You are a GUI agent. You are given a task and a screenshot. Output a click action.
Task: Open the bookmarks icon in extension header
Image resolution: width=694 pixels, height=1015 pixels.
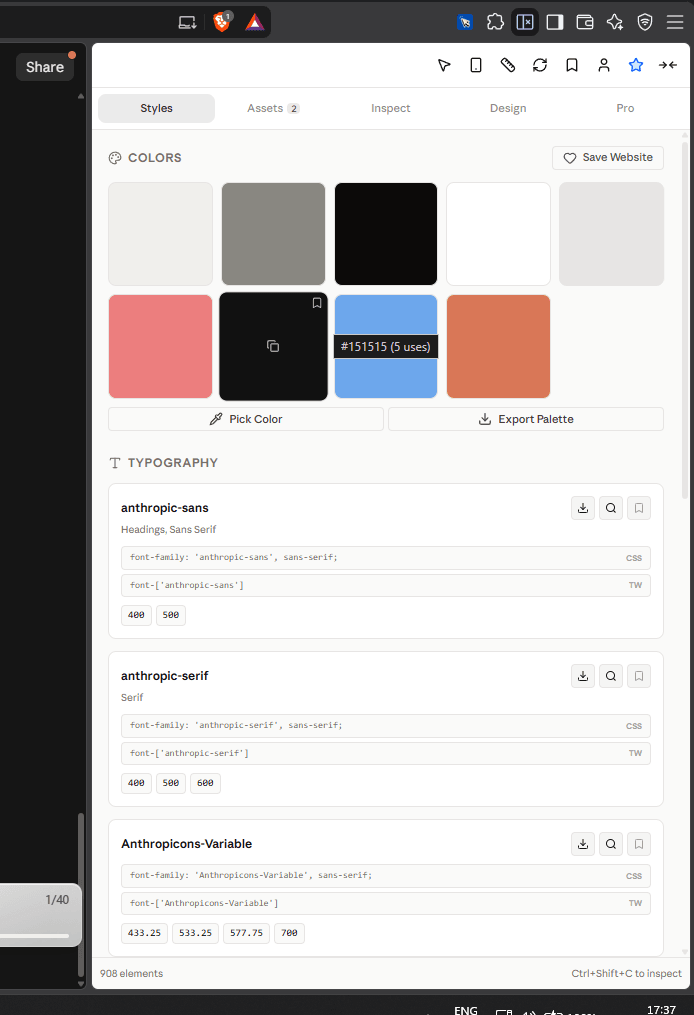572,65
